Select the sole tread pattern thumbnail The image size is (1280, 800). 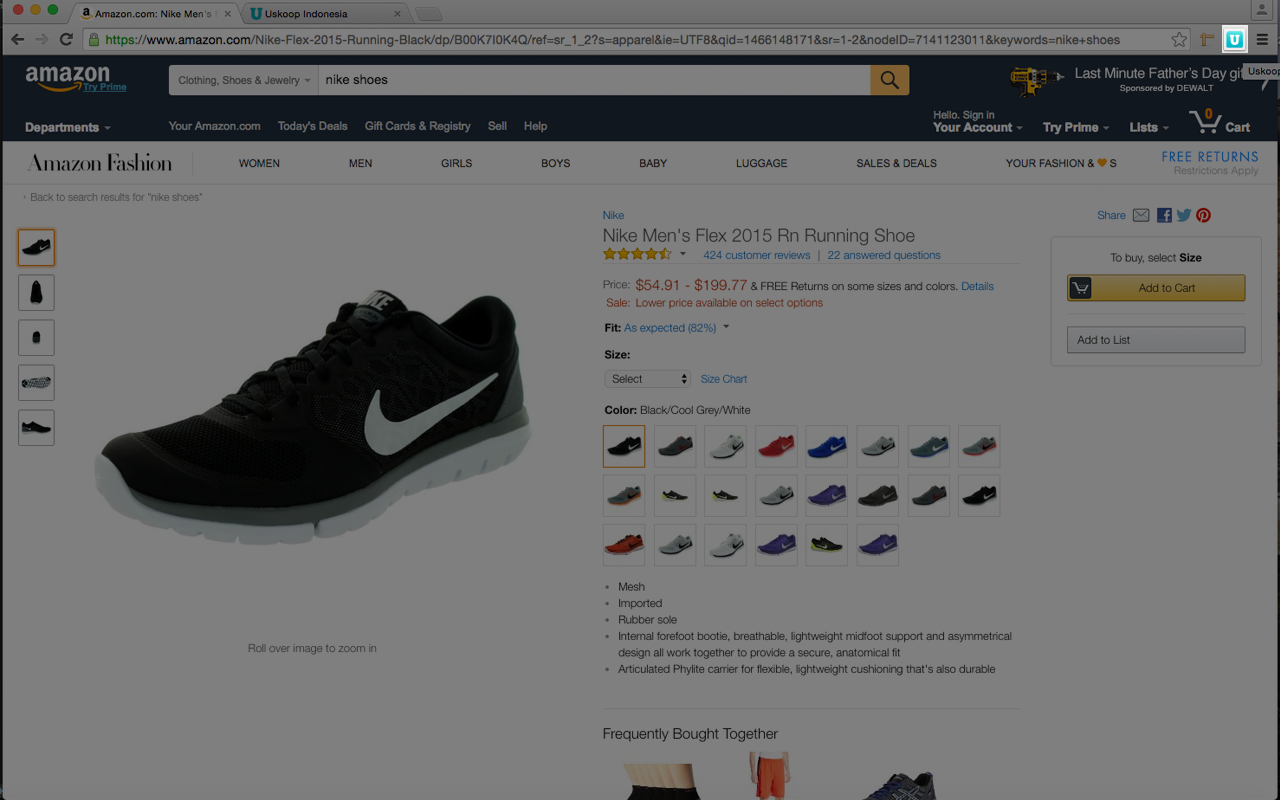coord(36,383)
